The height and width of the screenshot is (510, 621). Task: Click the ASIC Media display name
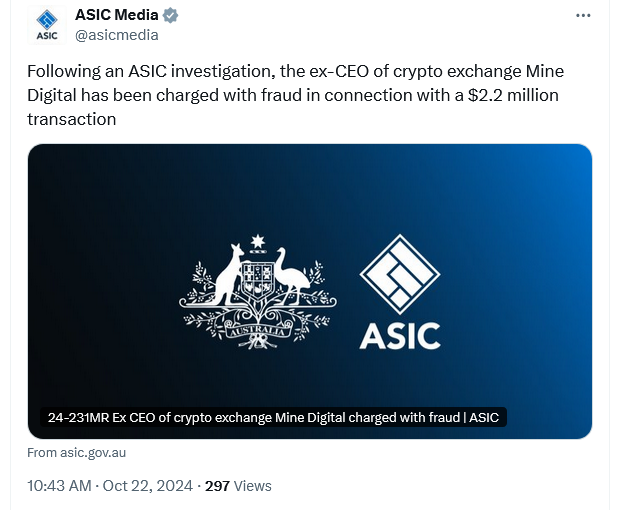[117, 17]
